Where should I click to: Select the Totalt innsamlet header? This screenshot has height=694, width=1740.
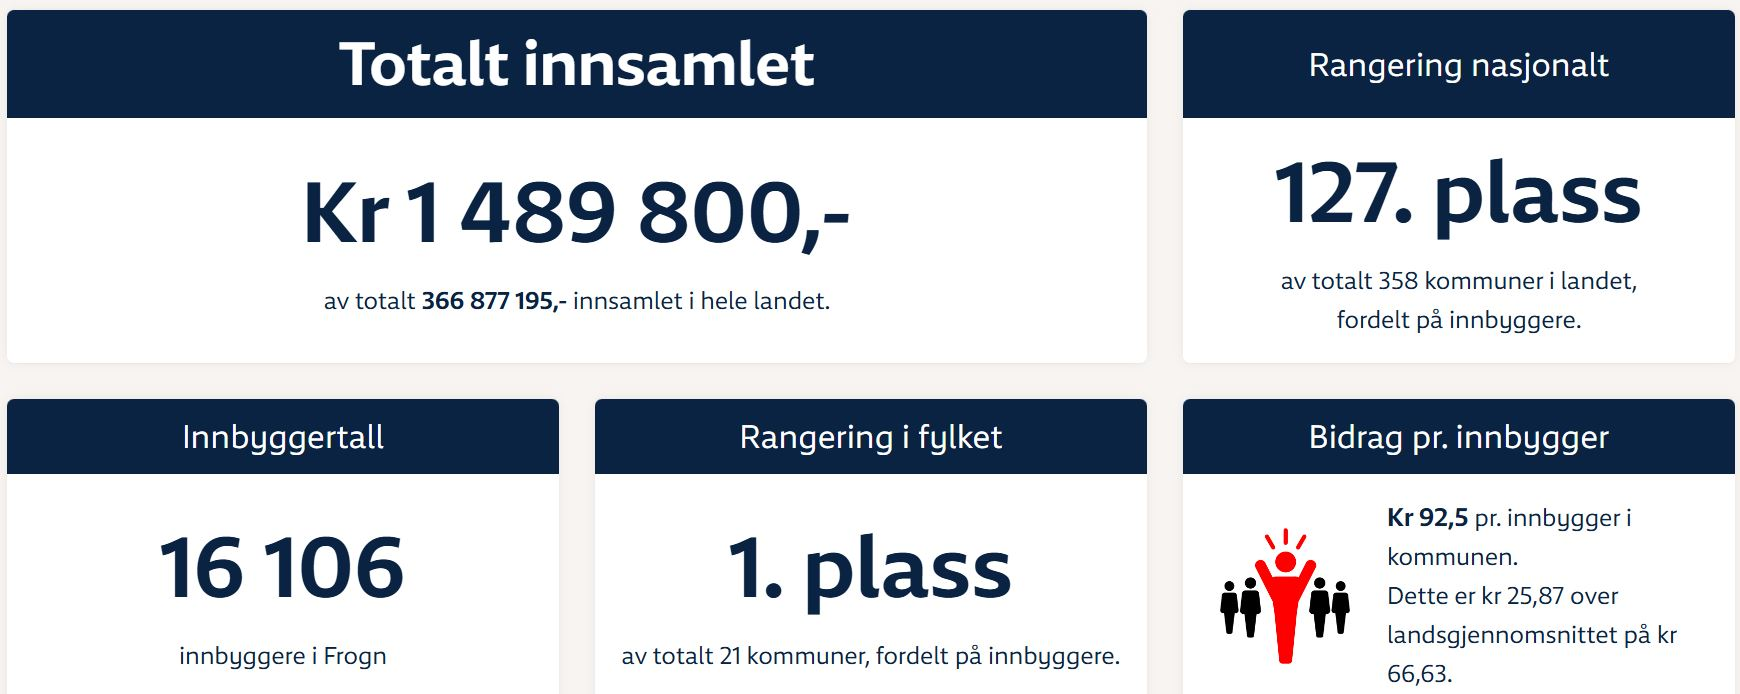(x=577, y=64)
